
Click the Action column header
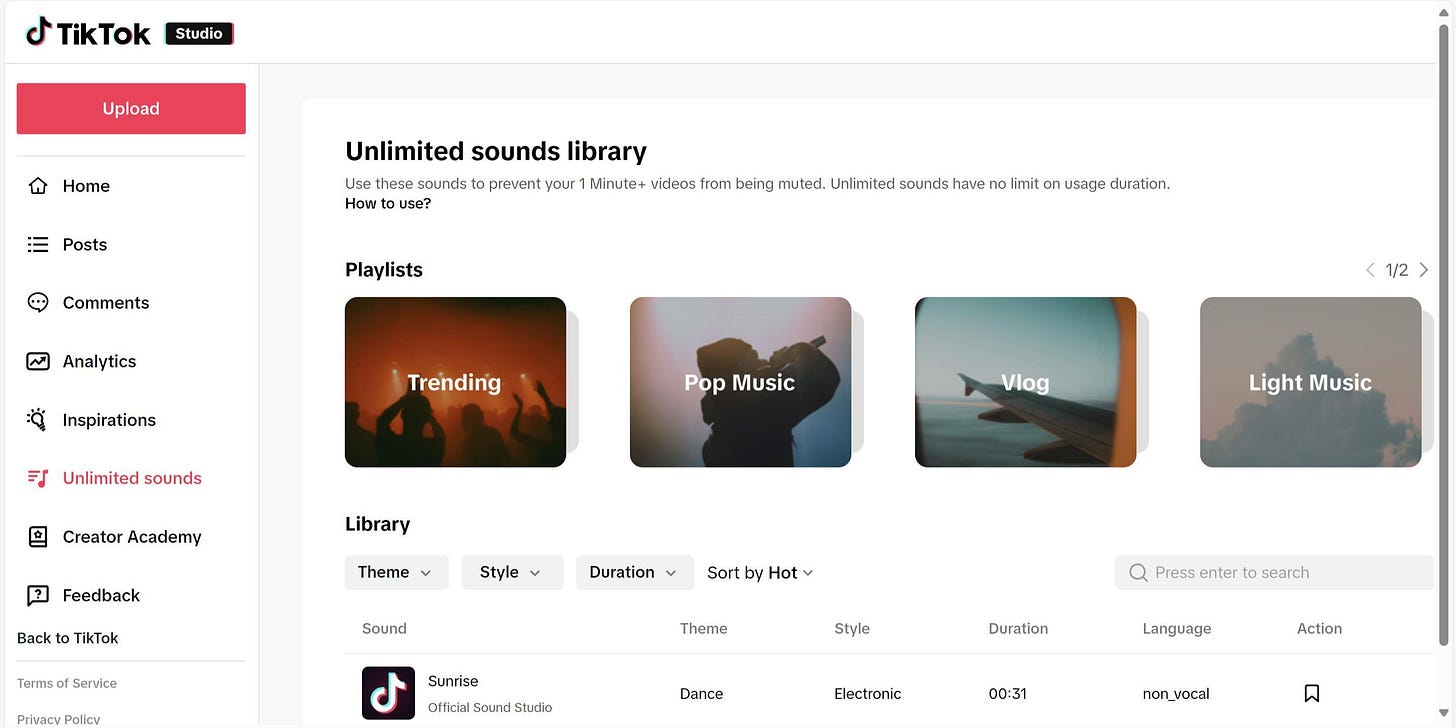pyautogui.click(x=1319, y=628)
